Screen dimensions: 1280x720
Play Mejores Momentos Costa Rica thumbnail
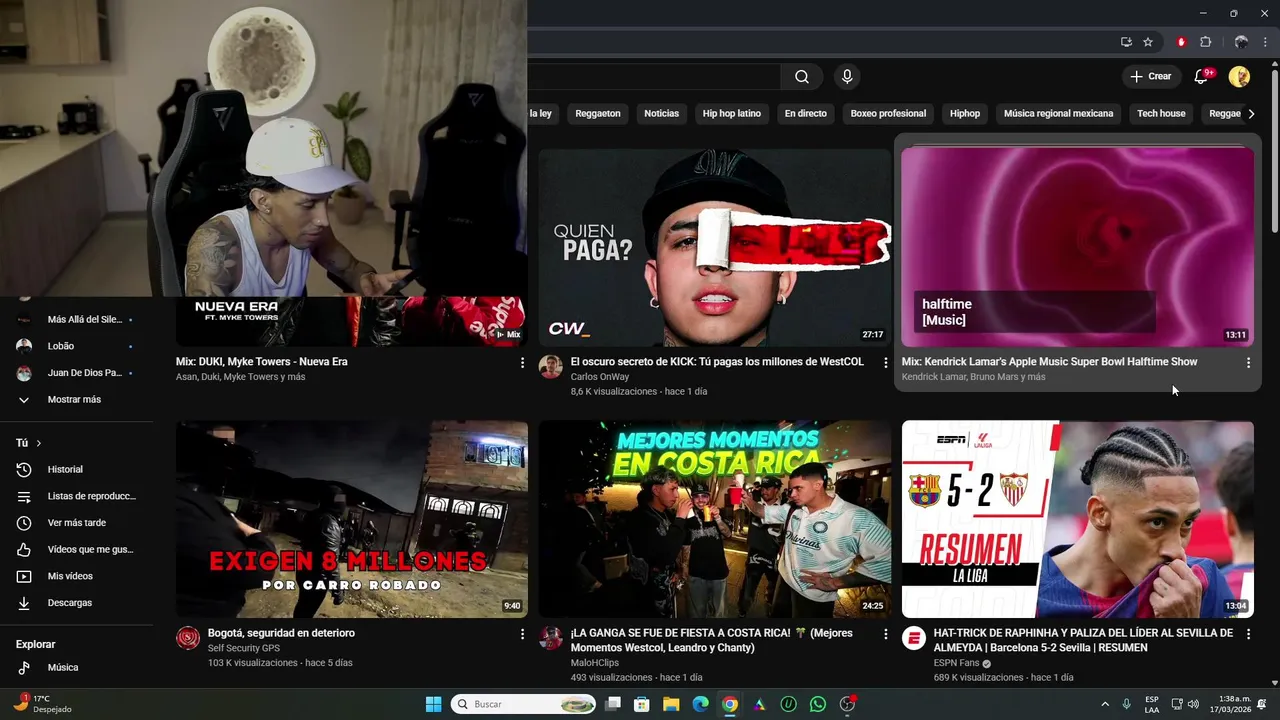[714, 519]
